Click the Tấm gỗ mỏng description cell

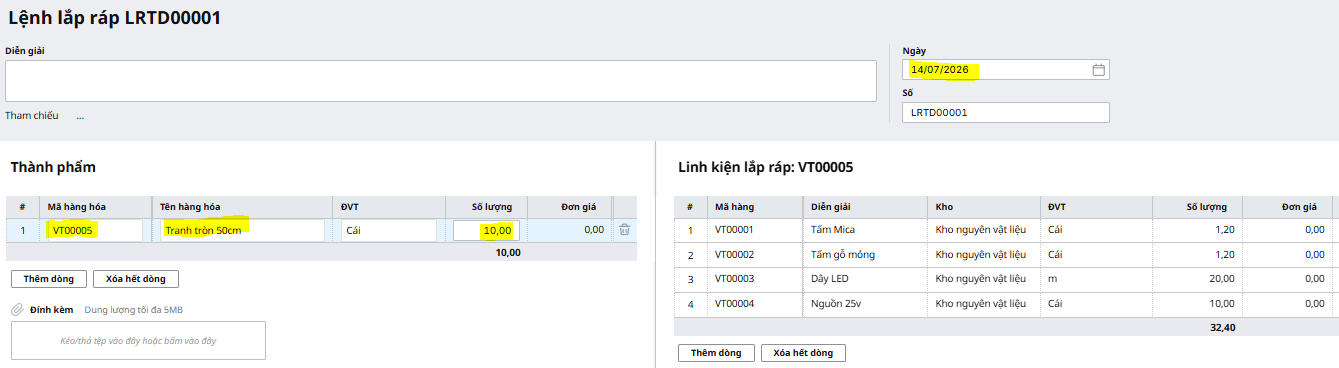point(866,254)
